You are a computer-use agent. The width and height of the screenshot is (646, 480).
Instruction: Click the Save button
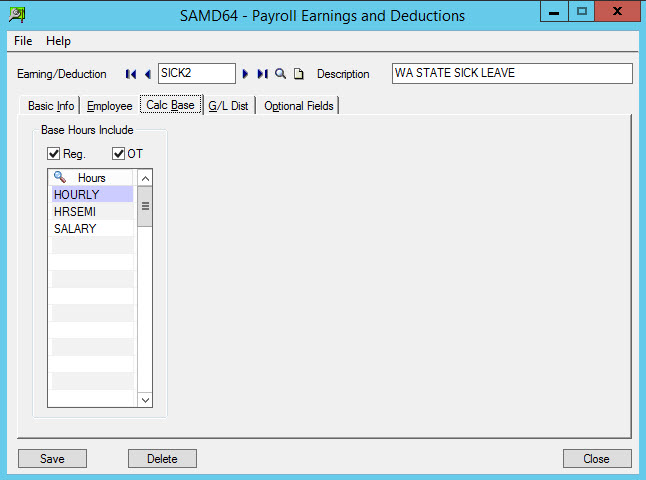coord(52,459)
